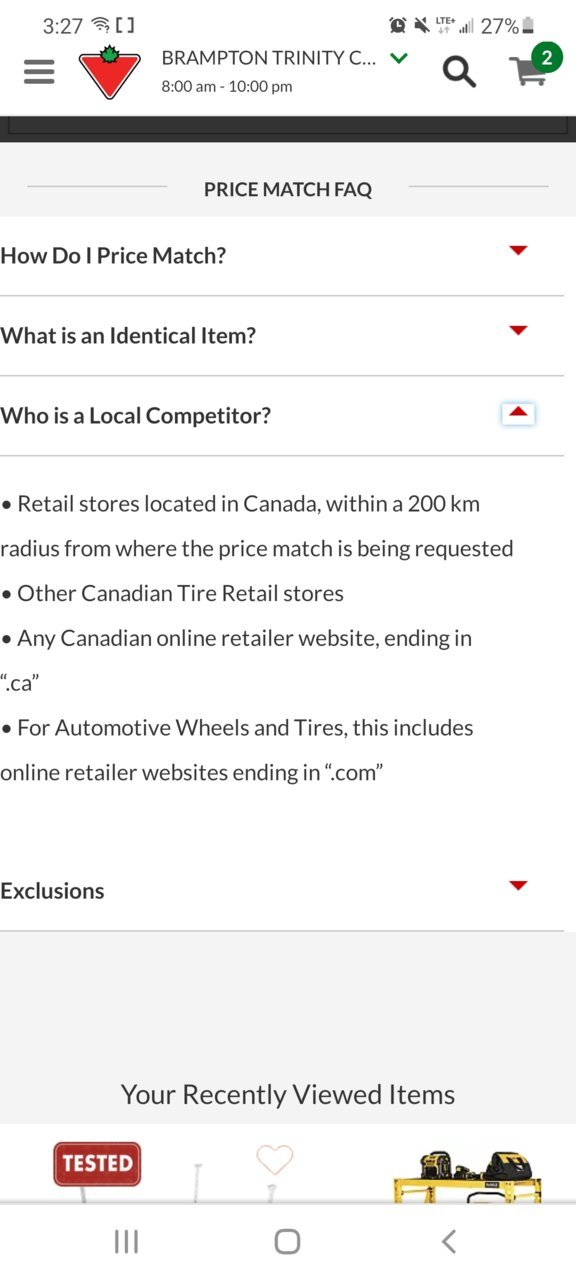Select Brampton Trinity store name
Screen dimensions: 576x1280
269,58
